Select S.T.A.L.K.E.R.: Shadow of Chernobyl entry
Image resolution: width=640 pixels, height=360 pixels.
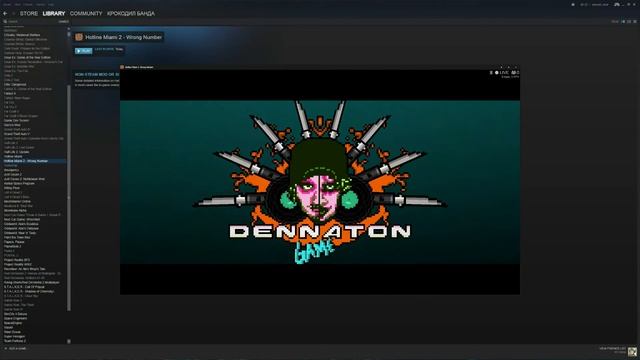point(29,291)
